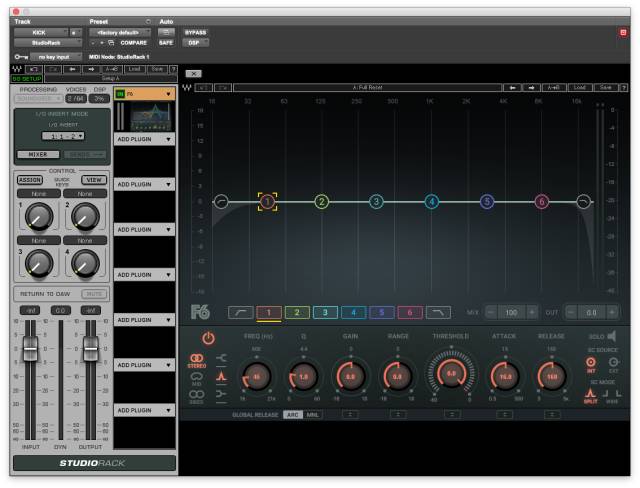Open the first ADD PLUGIN dropdown

click(144, 139)
